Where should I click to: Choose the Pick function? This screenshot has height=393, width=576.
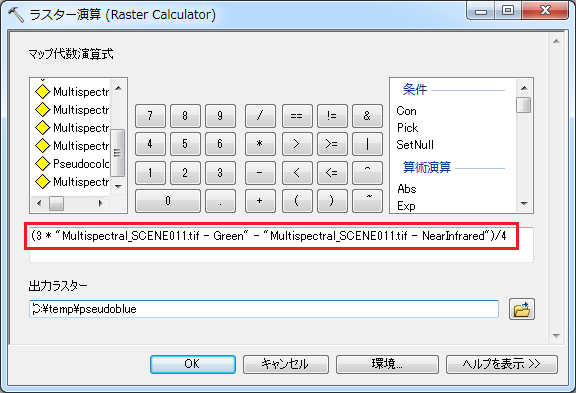(x=407, y=127)
